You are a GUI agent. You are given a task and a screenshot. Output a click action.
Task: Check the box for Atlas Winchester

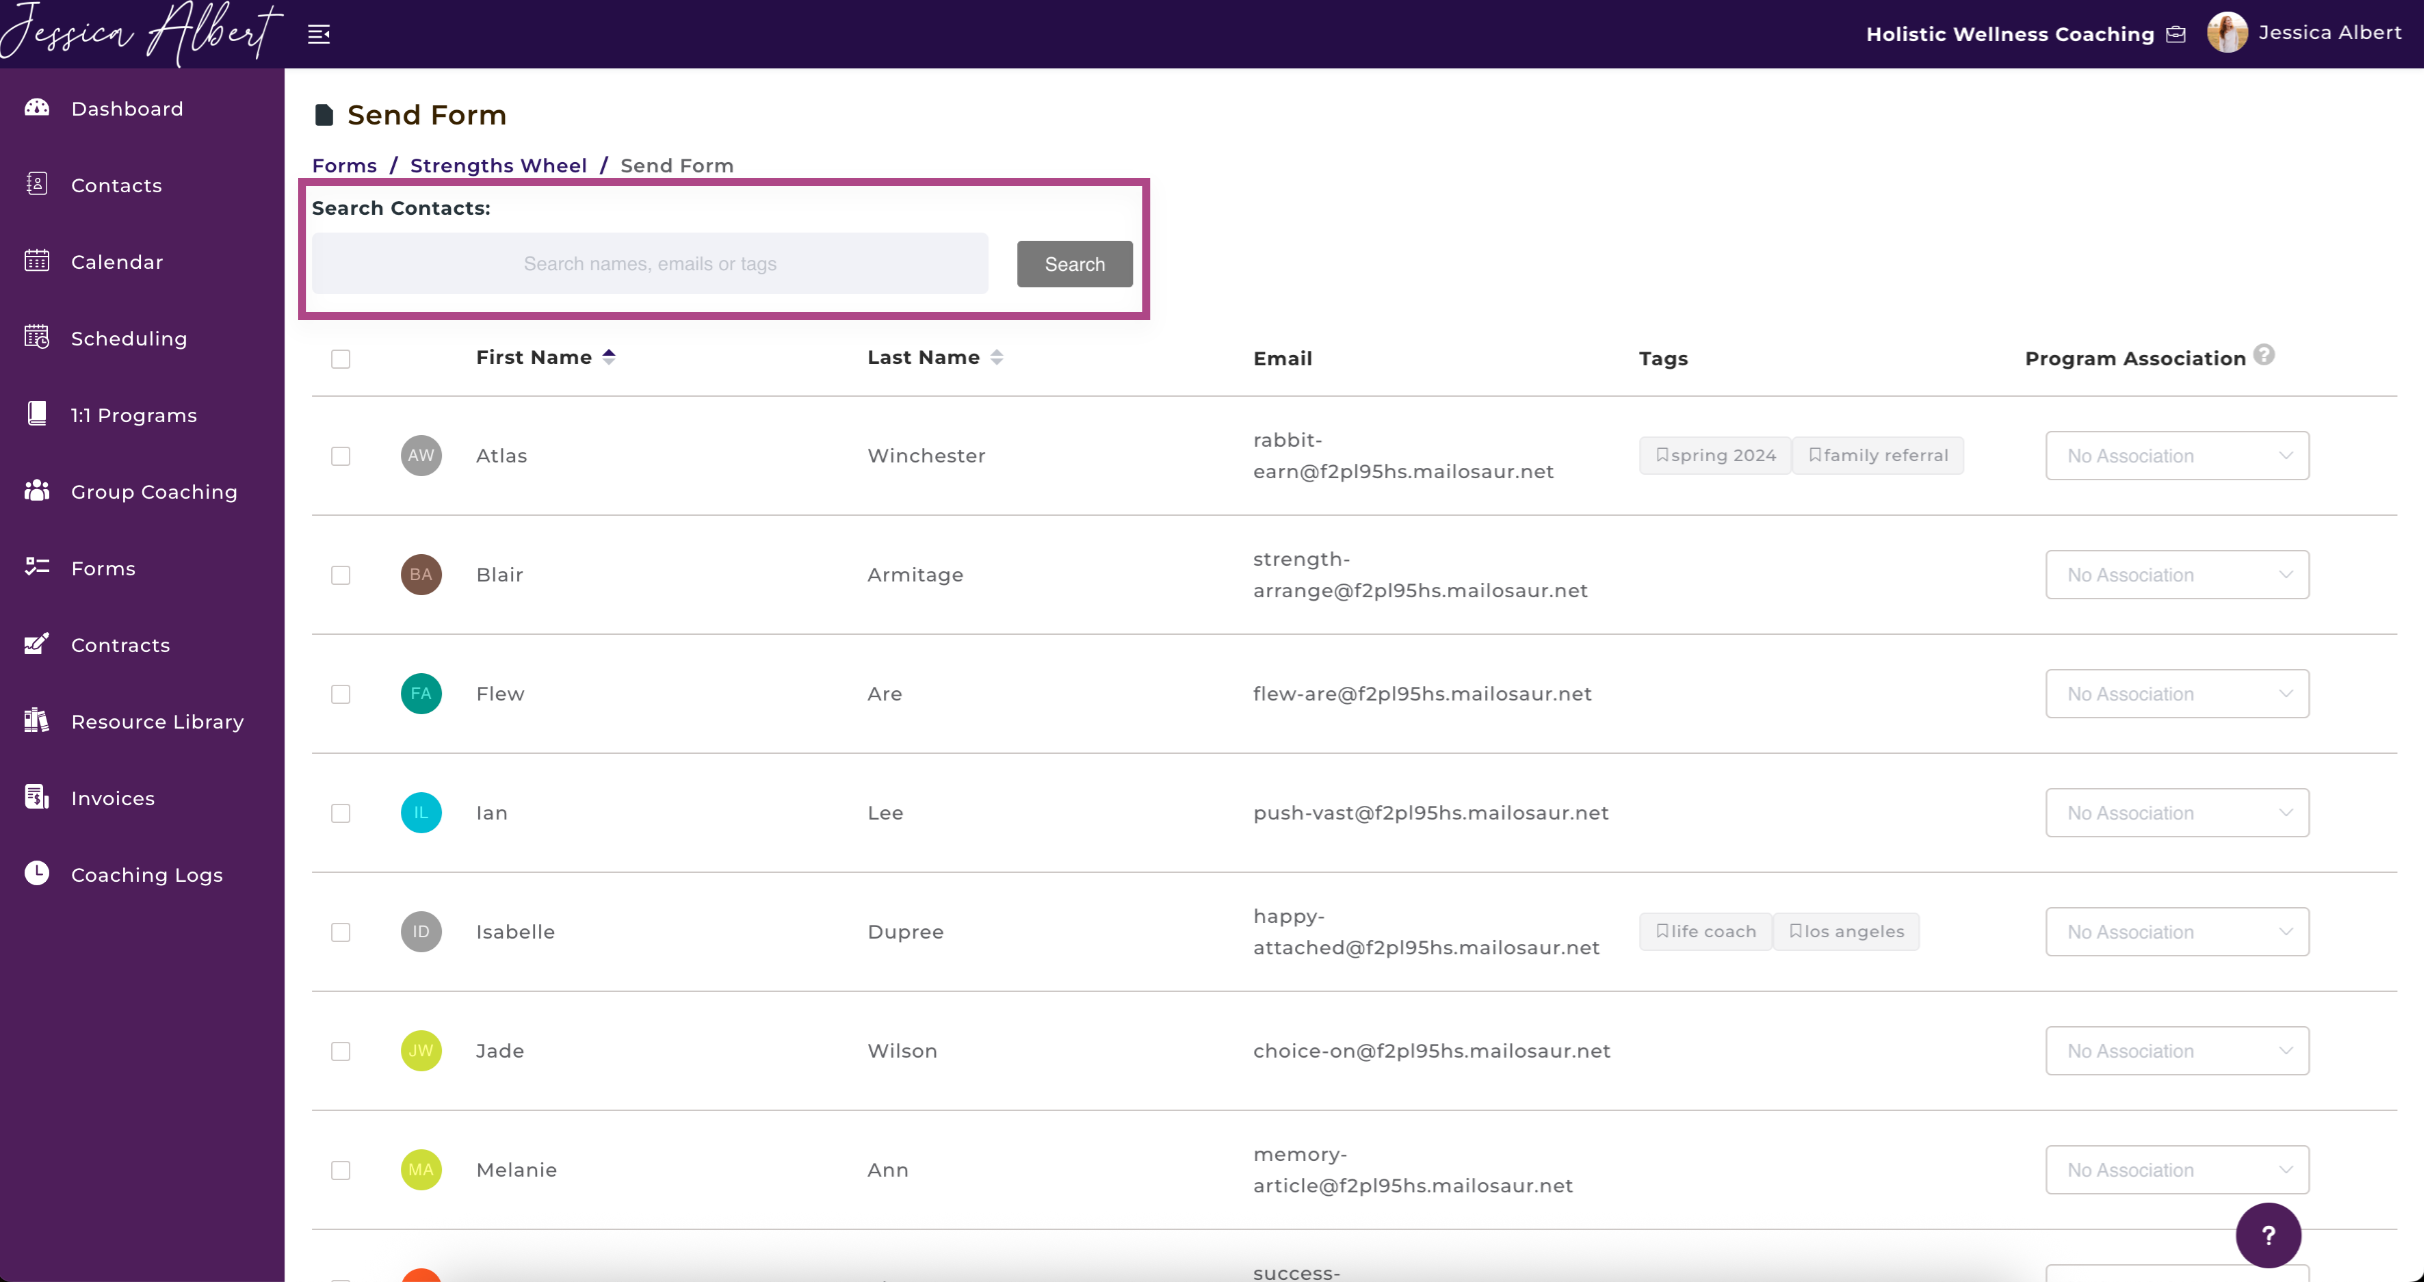tap(341, 456)
